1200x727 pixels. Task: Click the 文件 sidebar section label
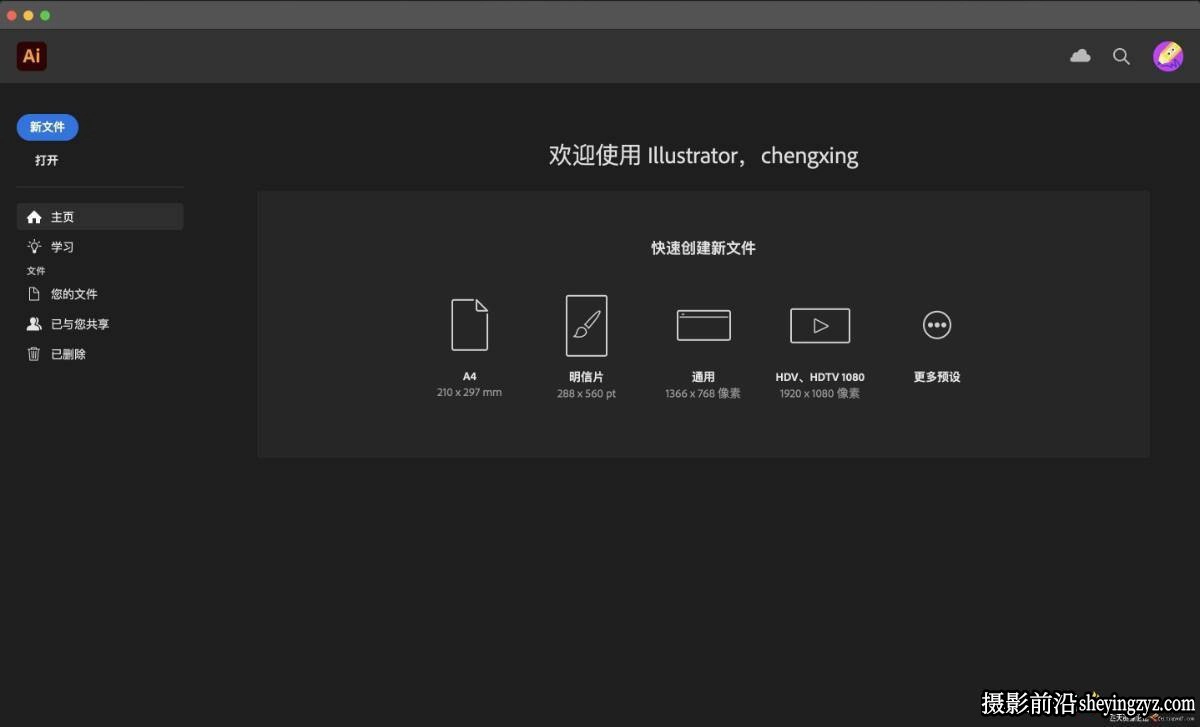point(36,271)
